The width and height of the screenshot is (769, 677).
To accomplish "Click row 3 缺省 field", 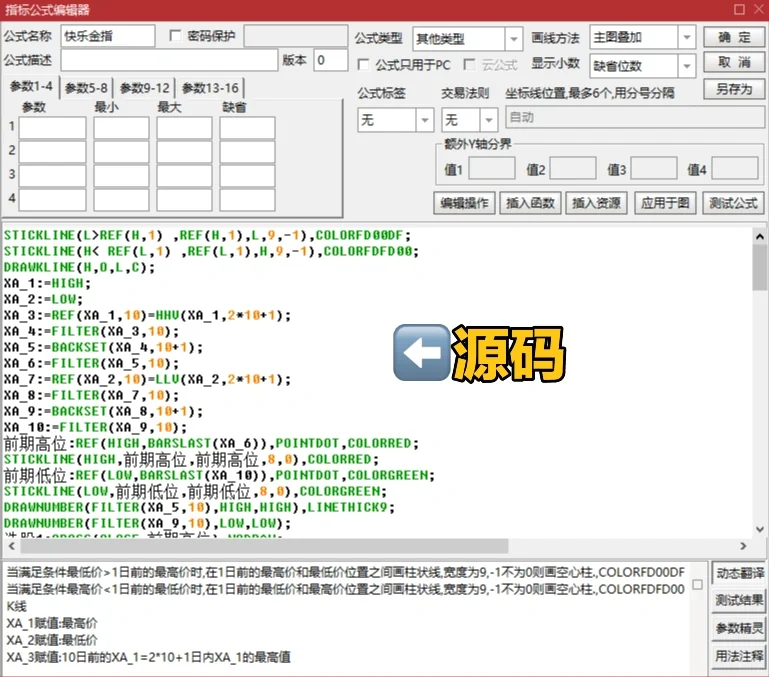I will click(247, 176).
